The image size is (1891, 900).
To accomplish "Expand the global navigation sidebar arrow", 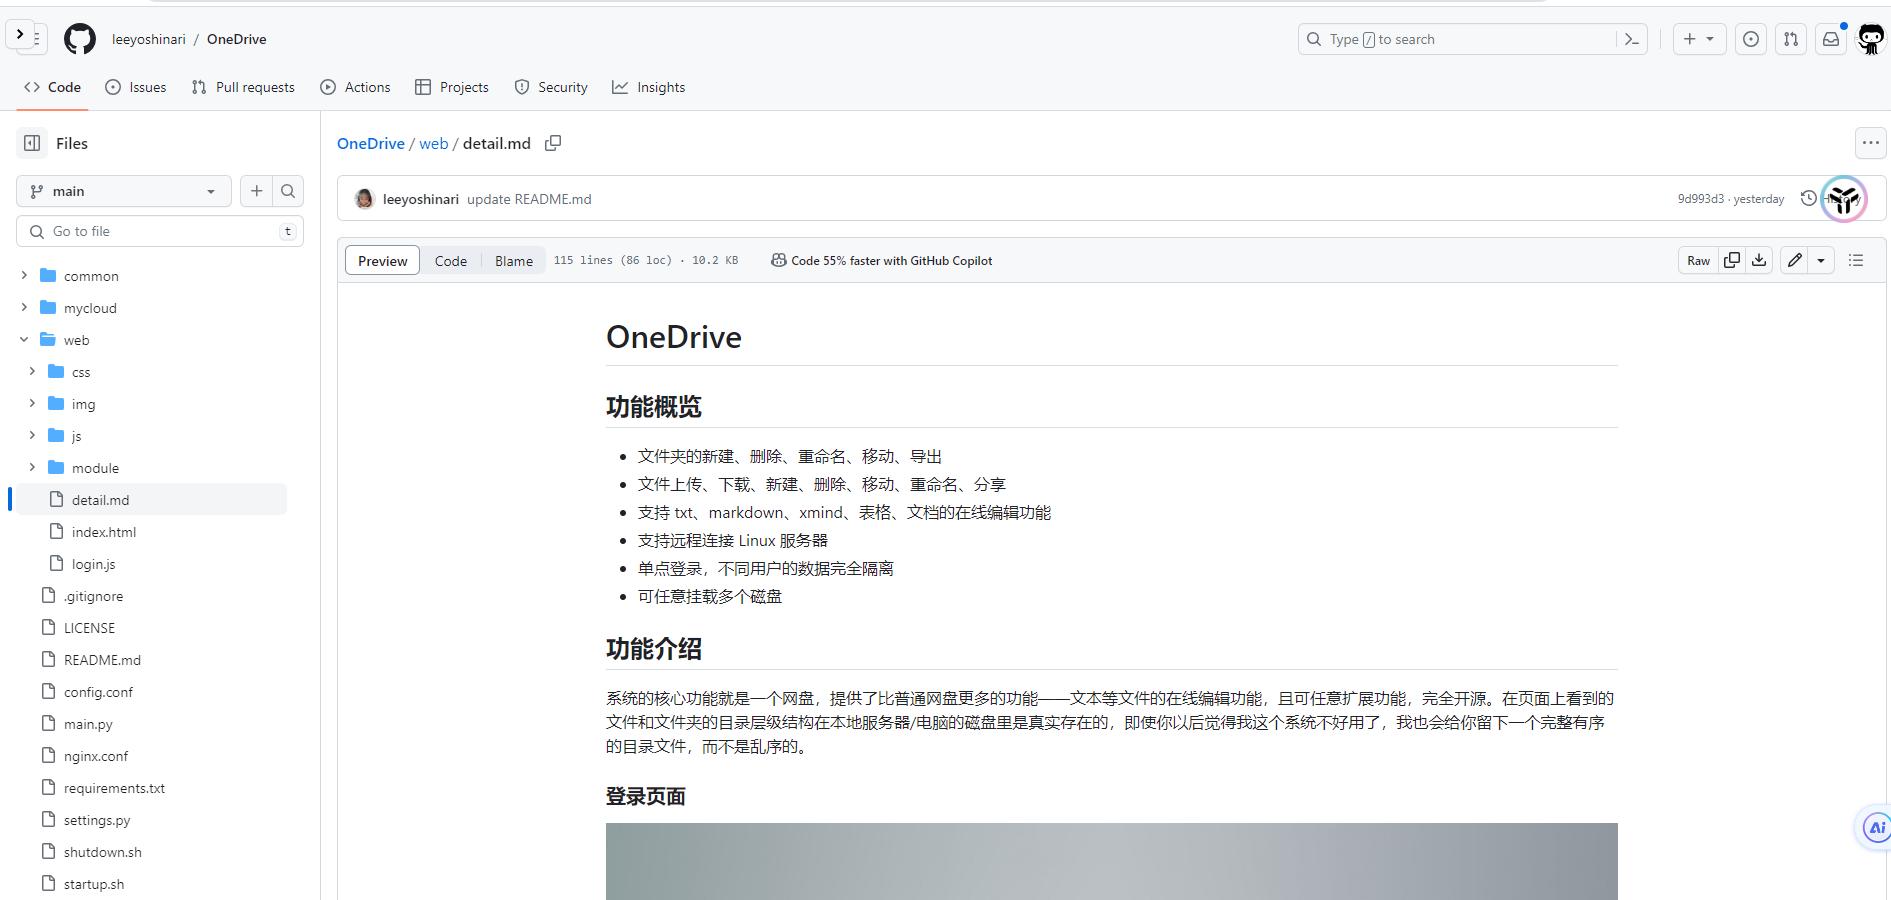I will 20,34.
